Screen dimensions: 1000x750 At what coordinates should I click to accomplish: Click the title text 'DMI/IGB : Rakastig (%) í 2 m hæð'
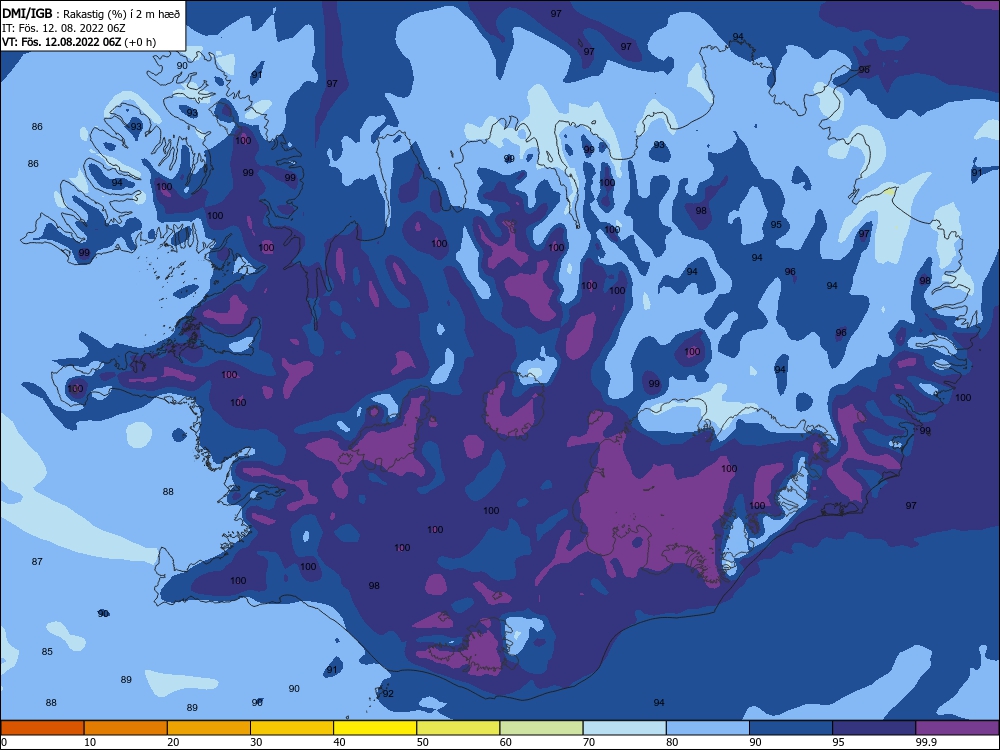(x=91, y=13)
